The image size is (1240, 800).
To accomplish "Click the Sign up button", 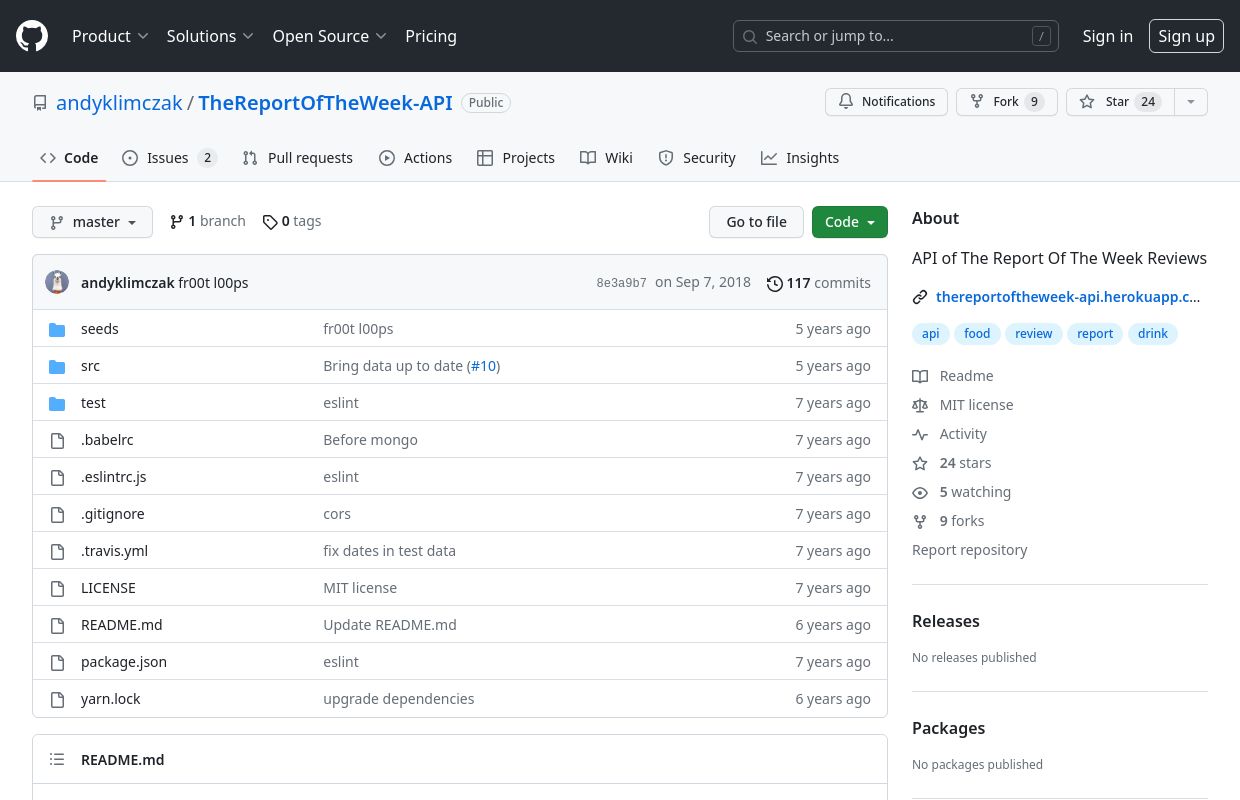I will (1186, 36).
